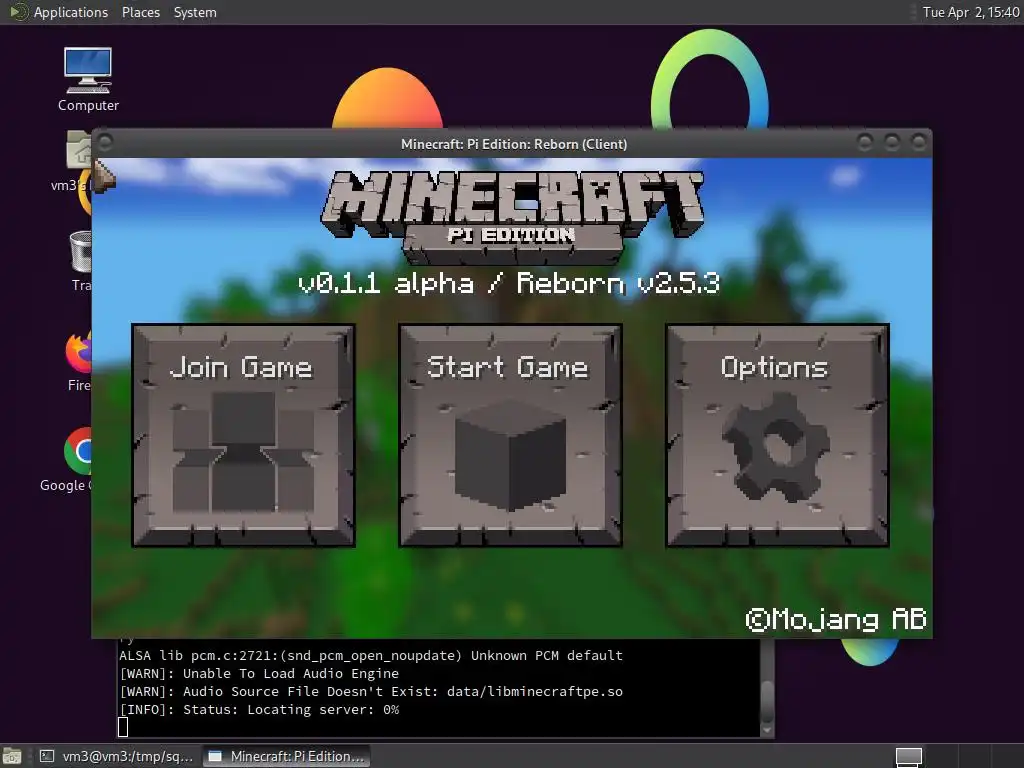Open the System menu
This screenshot has height=768, width=1024.
[195, 12]
